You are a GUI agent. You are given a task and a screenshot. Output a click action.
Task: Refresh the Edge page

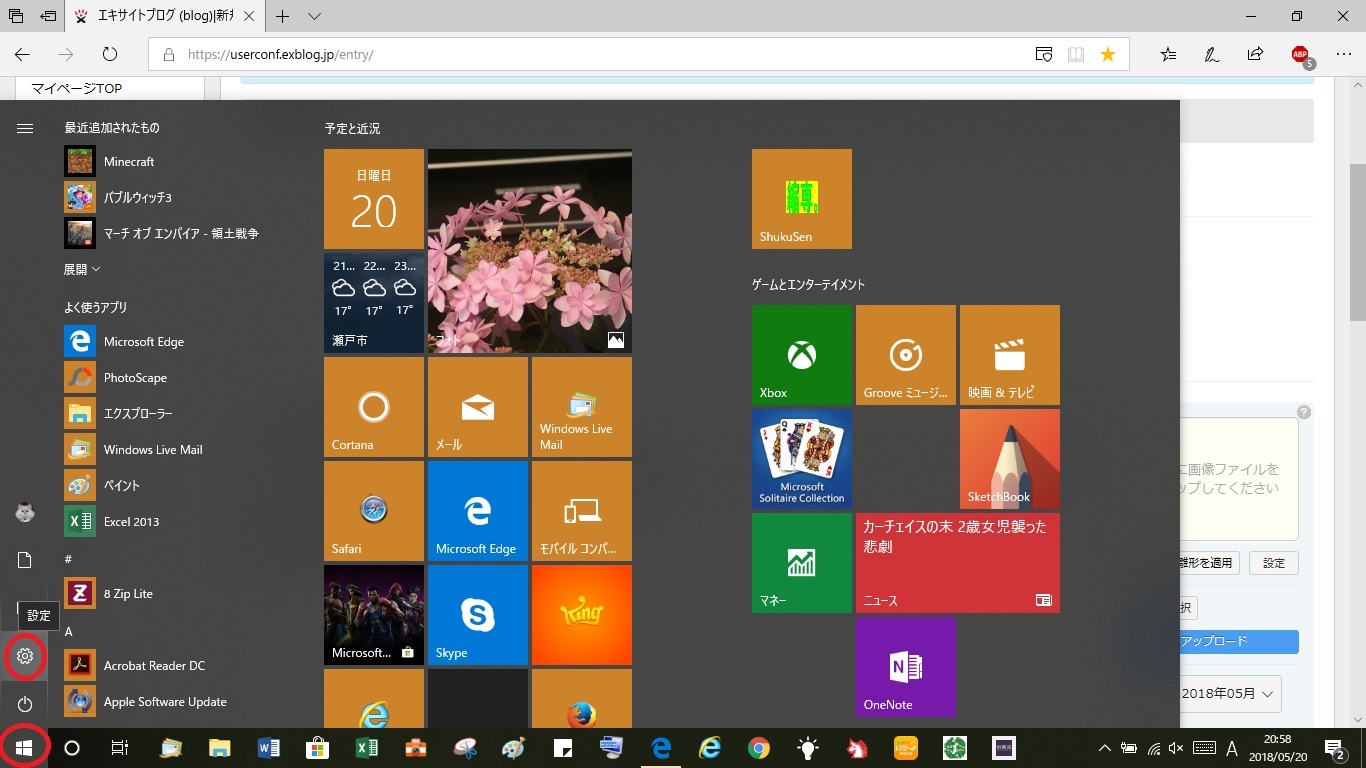pyautogui.click(x=110, y=55)
